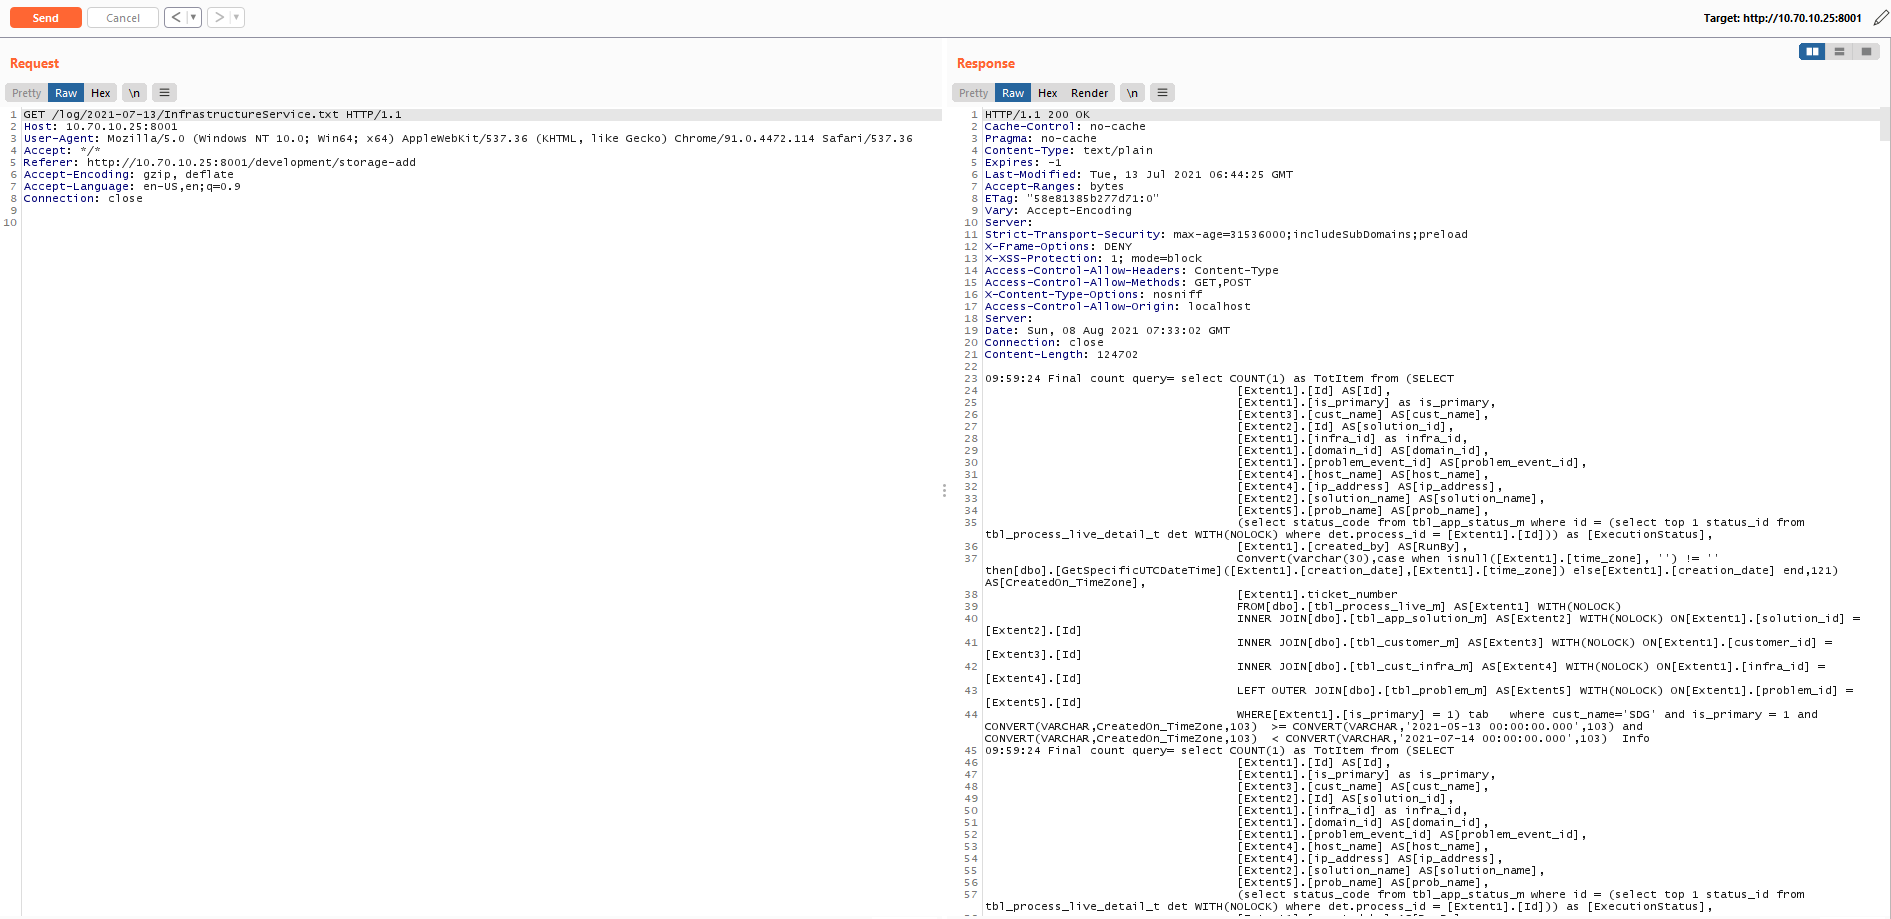The image size is (1891, 919).
Task: Click the Cache-Control: no-cache response header
Action: pos(1065,127)
